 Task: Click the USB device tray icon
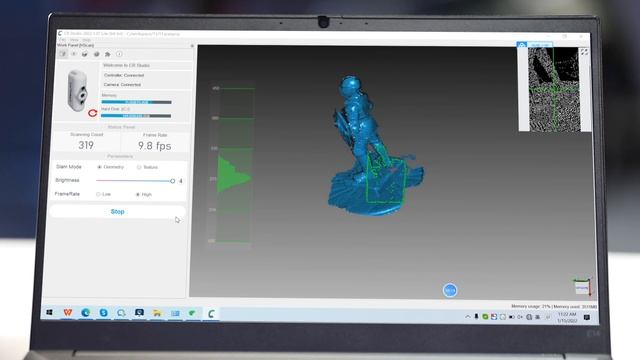pos(476,317)
